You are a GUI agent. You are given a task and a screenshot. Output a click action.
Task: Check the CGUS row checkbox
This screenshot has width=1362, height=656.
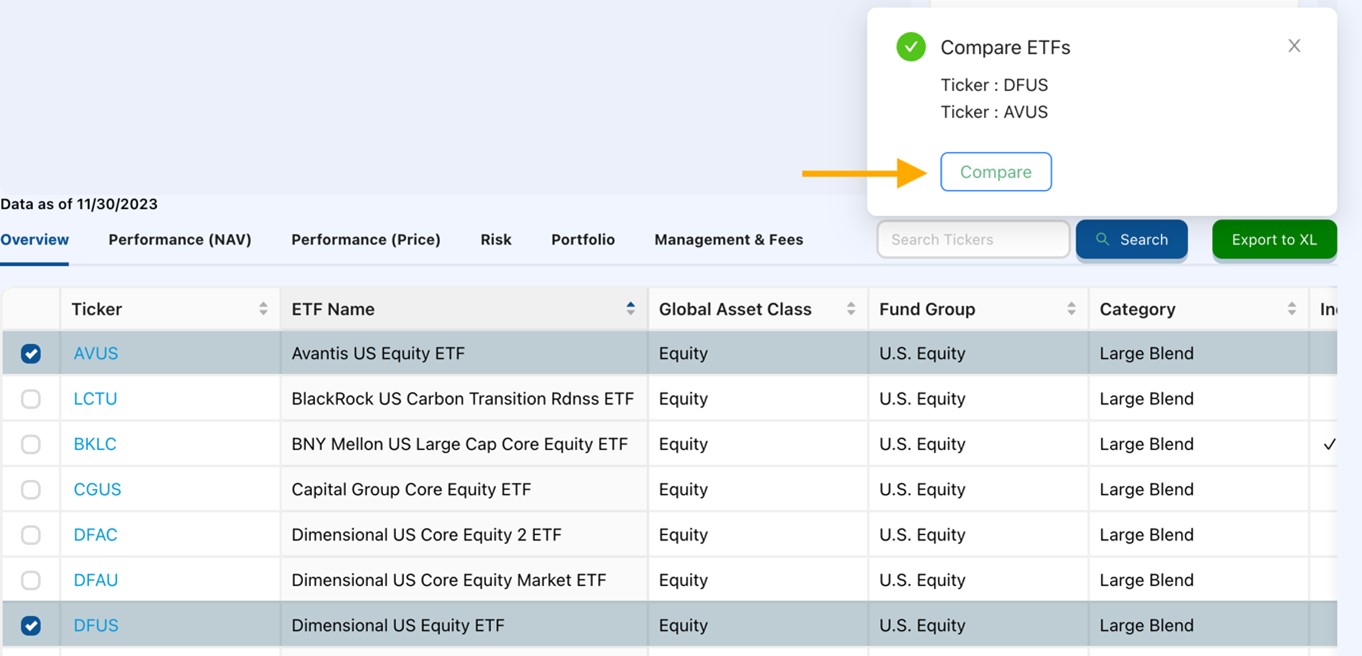tap(31, 490)
